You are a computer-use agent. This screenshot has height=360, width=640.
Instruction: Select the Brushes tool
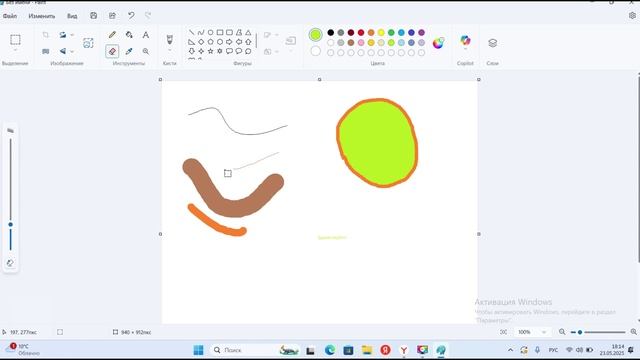point(169,39)
